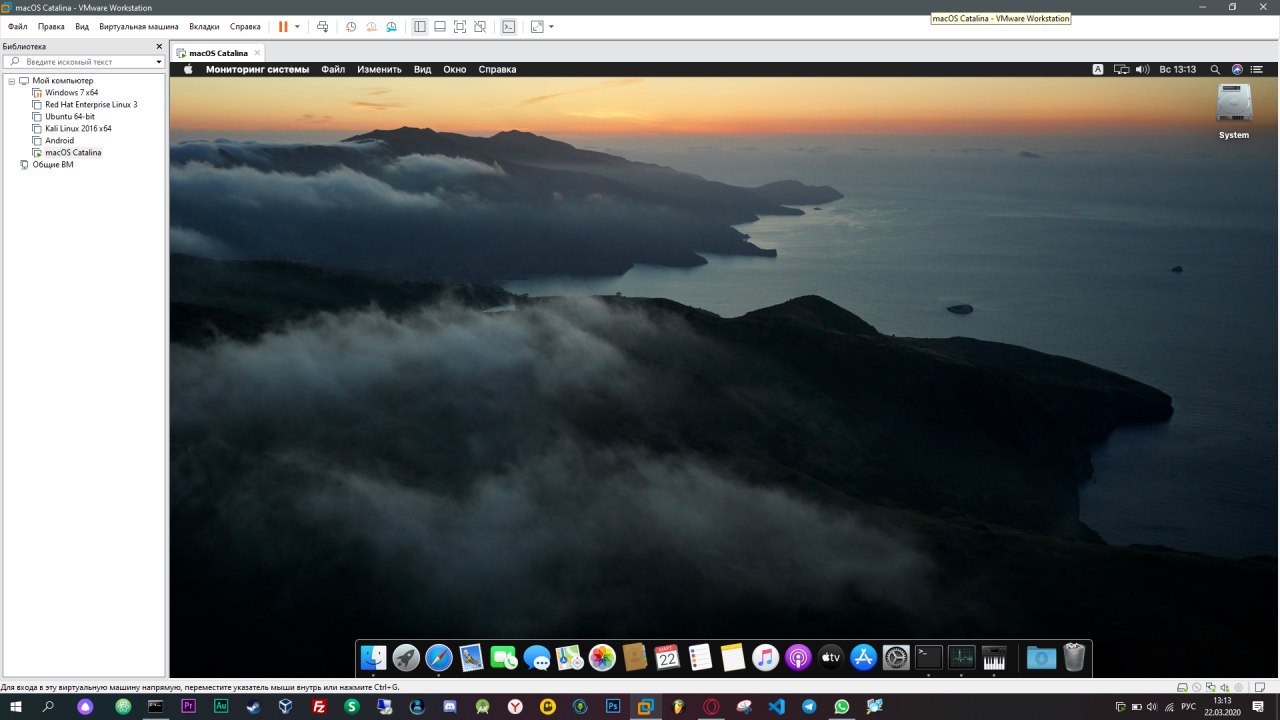Image resolution: width=1280 pixels, height=720 pixels.
Task: Open the library search dropdown arrow
Action: tap(158, 62)
